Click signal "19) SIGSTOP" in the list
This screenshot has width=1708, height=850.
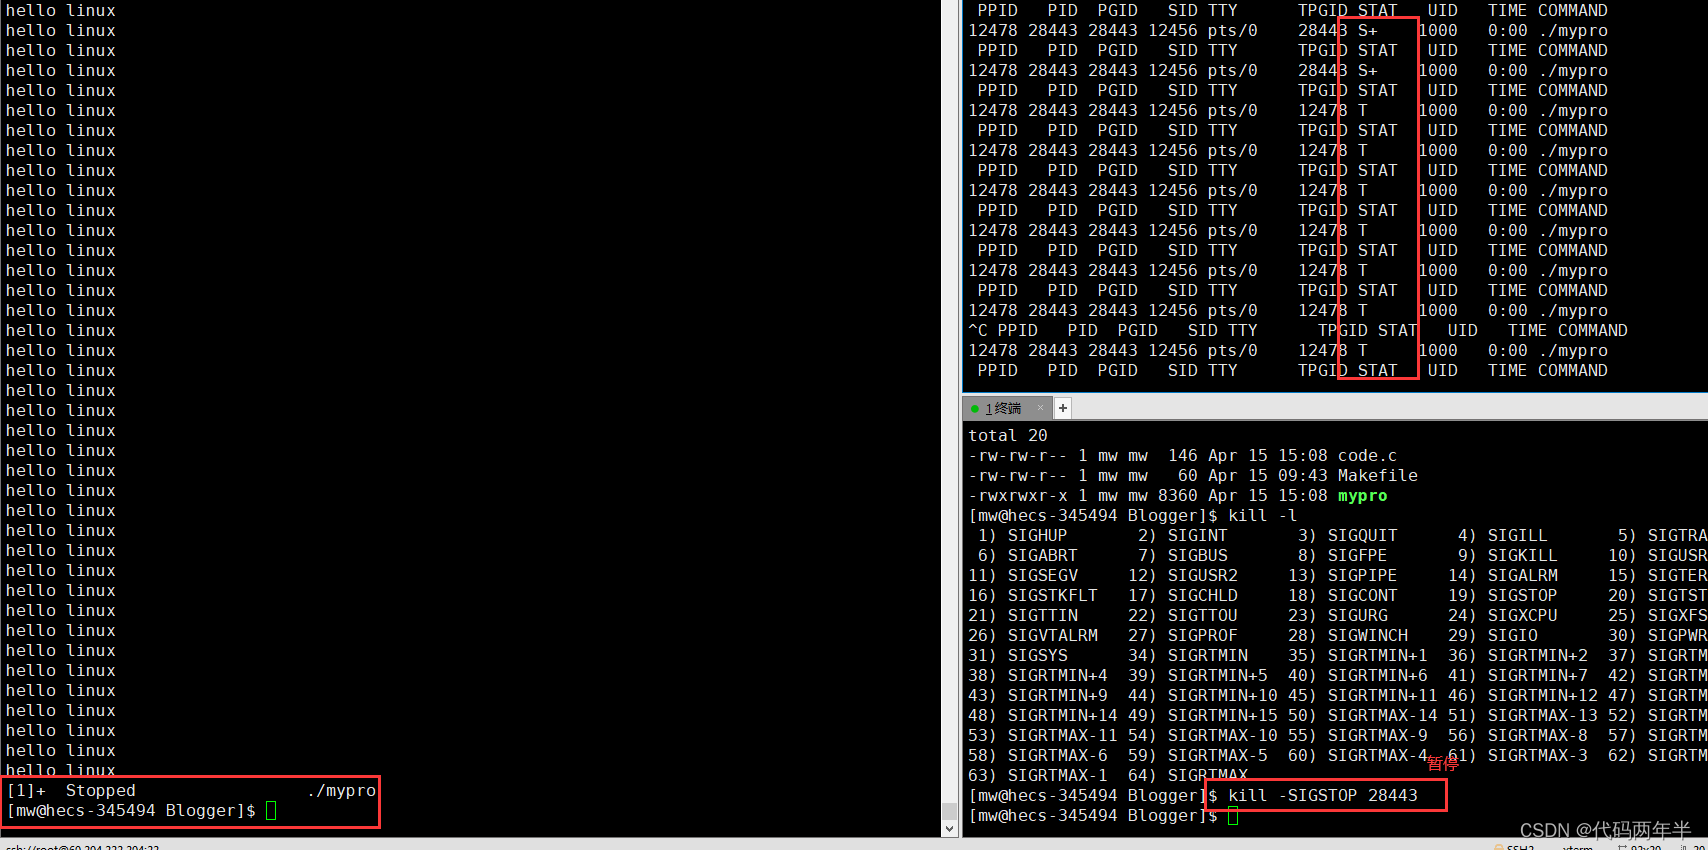(x=1502, y=596)
